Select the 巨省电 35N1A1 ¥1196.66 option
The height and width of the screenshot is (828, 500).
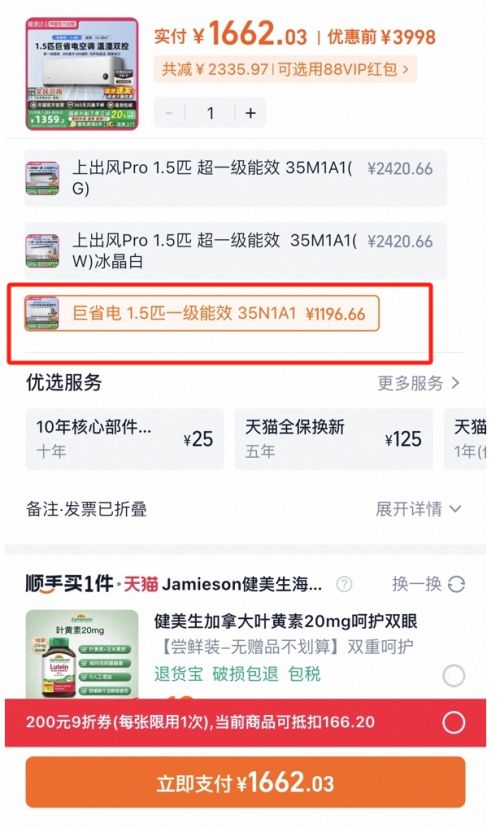202,313
